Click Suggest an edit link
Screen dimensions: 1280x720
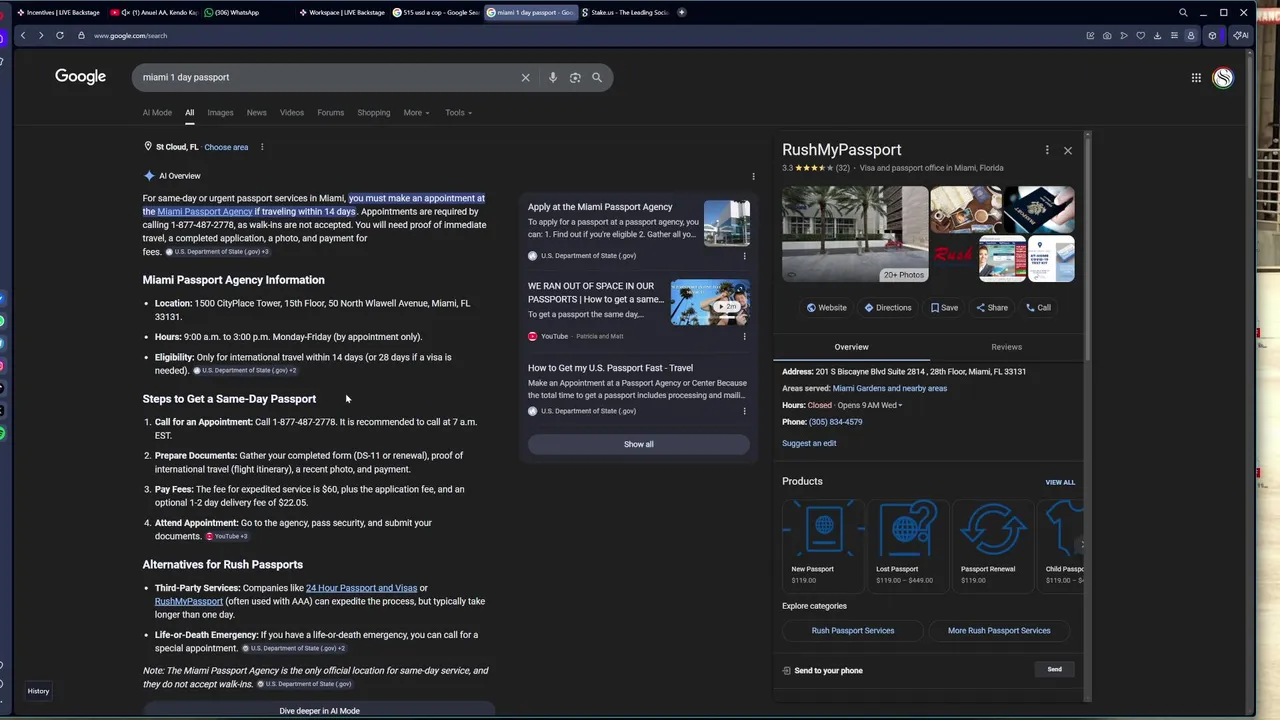(809, 443)
